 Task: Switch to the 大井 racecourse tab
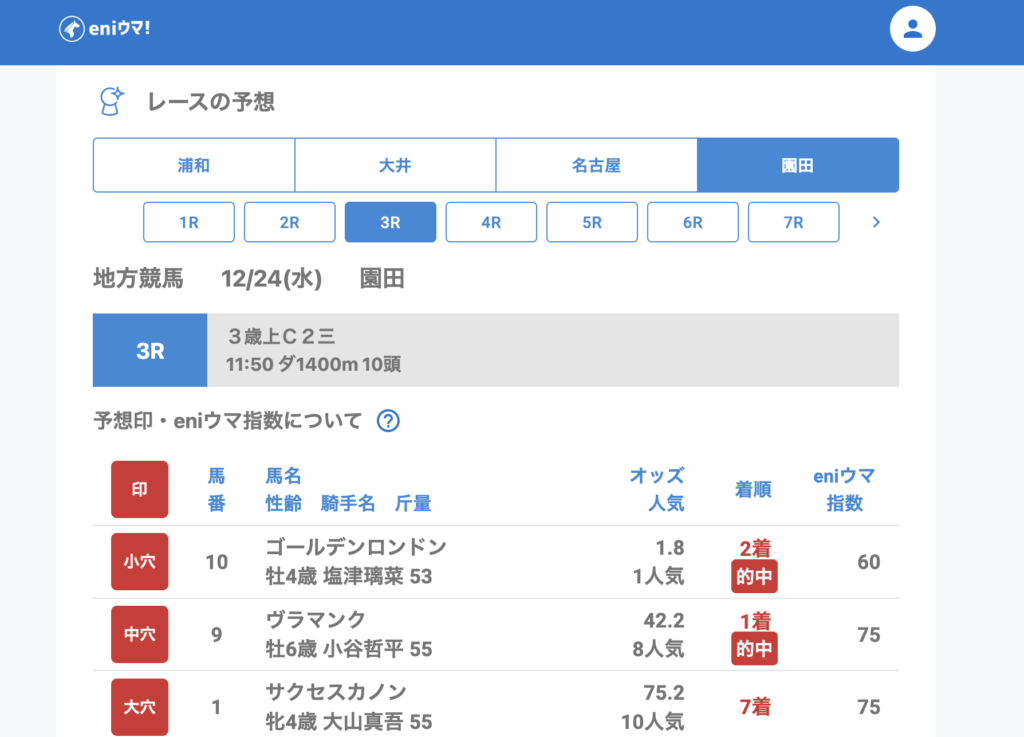pos(395,165)
